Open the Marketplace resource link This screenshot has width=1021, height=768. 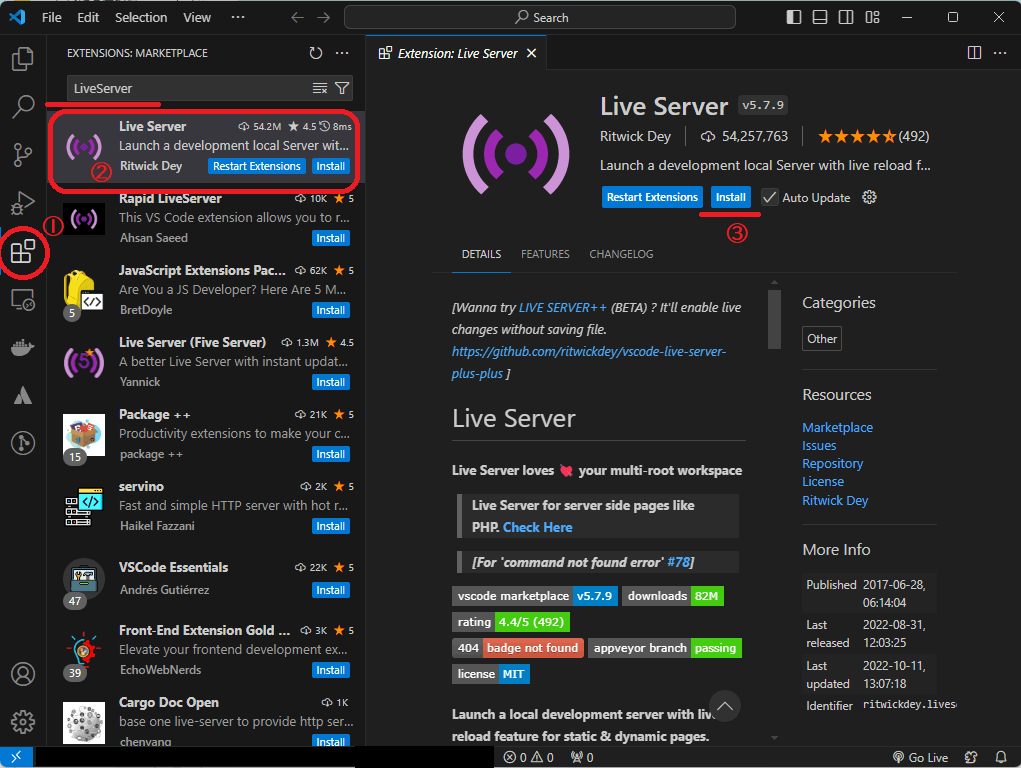coord(837,427)
